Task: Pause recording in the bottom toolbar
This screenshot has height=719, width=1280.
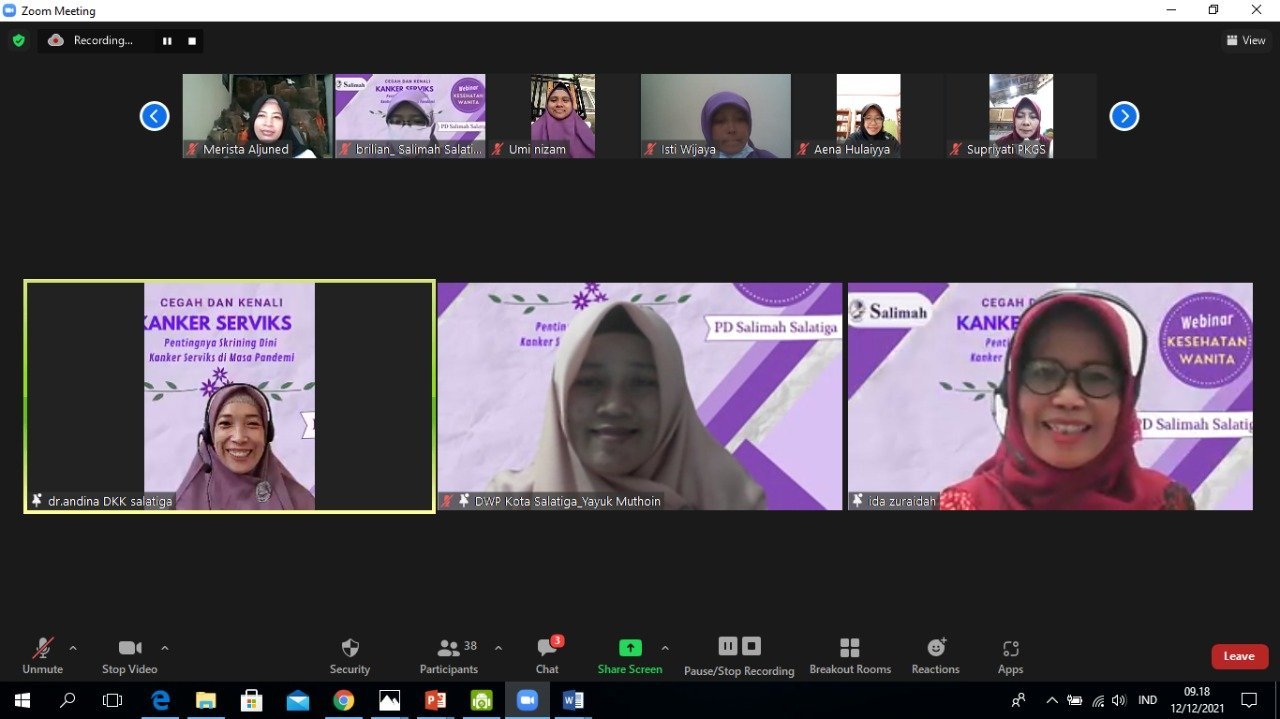Action: [728, 646]
